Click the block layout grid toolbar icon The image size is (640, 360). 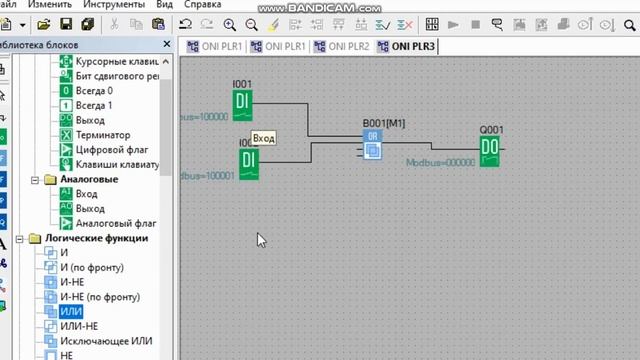432,24
